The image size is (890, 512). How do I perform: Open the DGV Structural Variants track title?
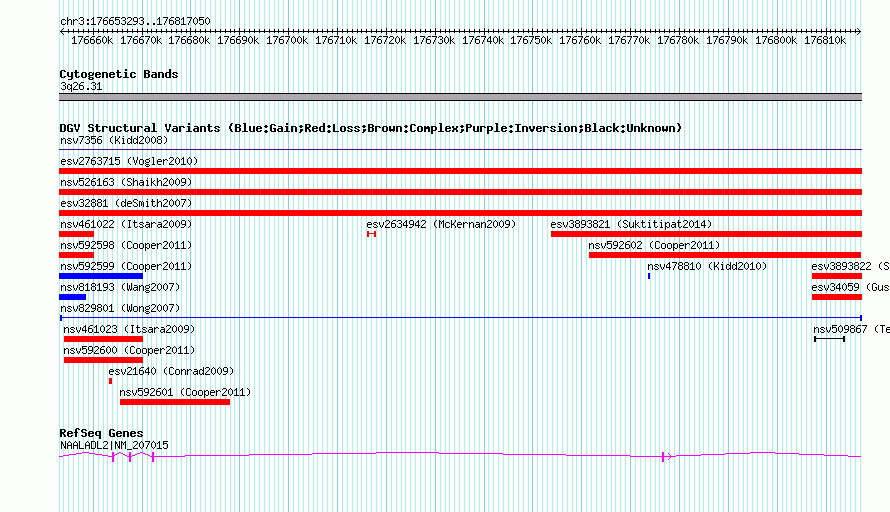[371, 128]
